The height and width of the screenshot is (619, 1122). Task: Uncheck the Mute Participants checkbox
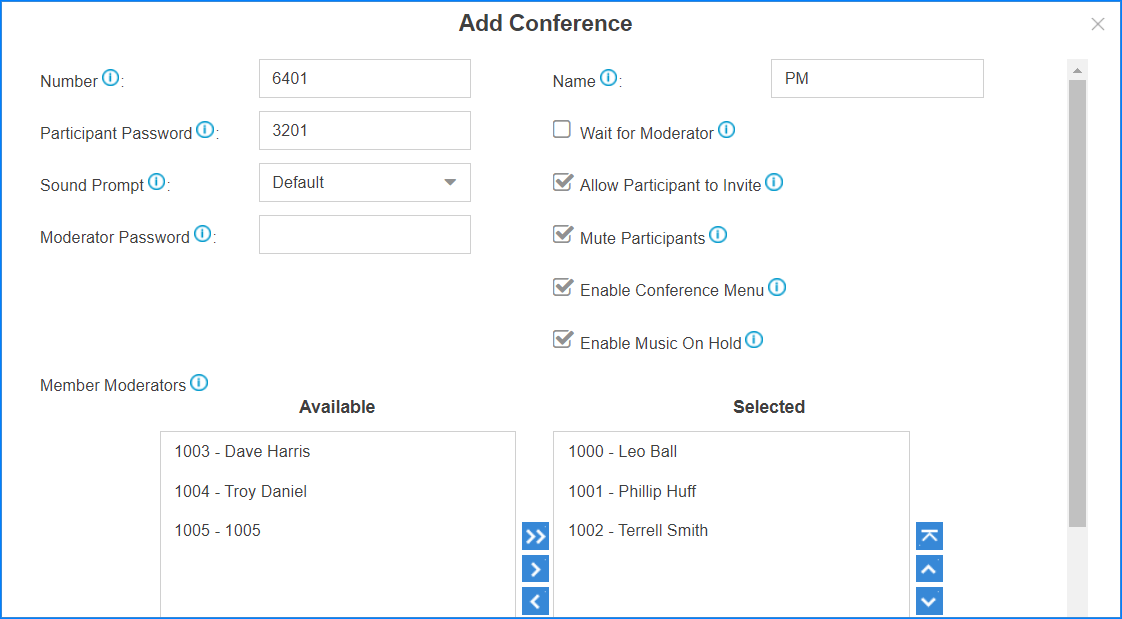(562, 234)
